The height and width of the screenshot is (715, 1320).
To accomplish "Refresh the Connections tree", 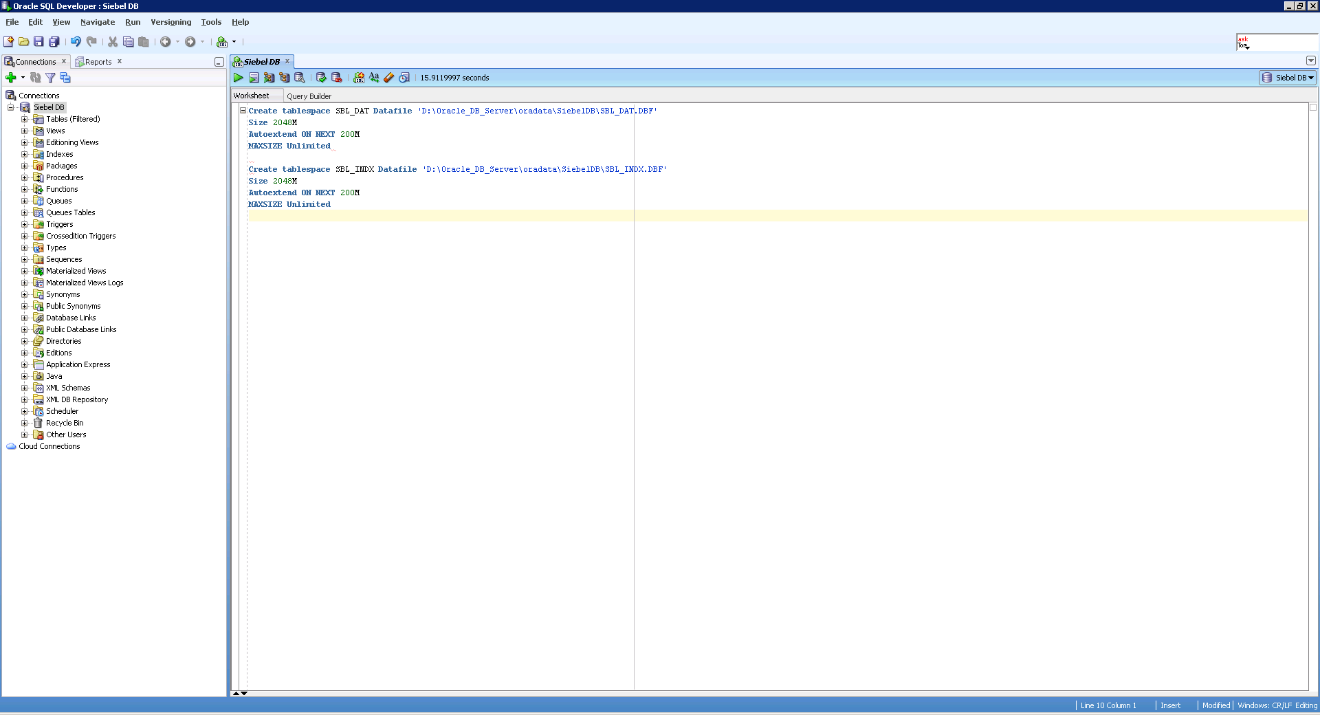I will pos(35,78).
